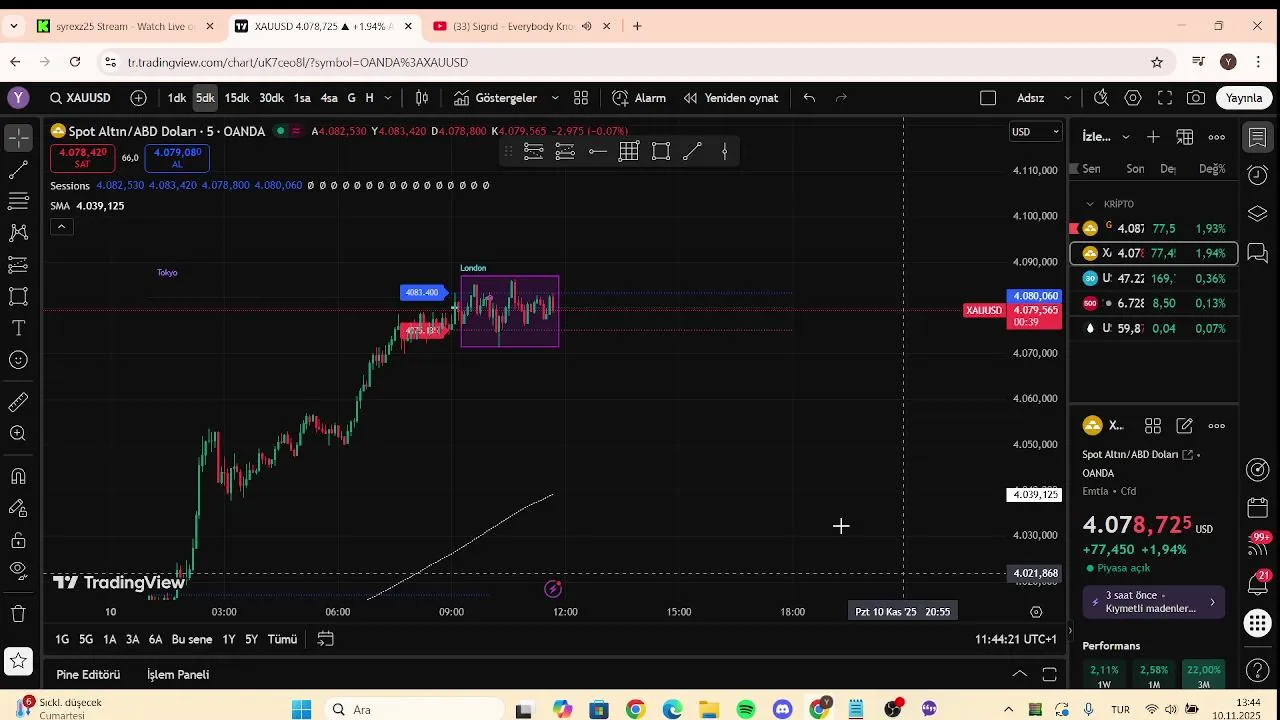Toggle magnet mode in drawing toolbar
The height and width of the screenshot is (720, 1280).
coord(18,476)
